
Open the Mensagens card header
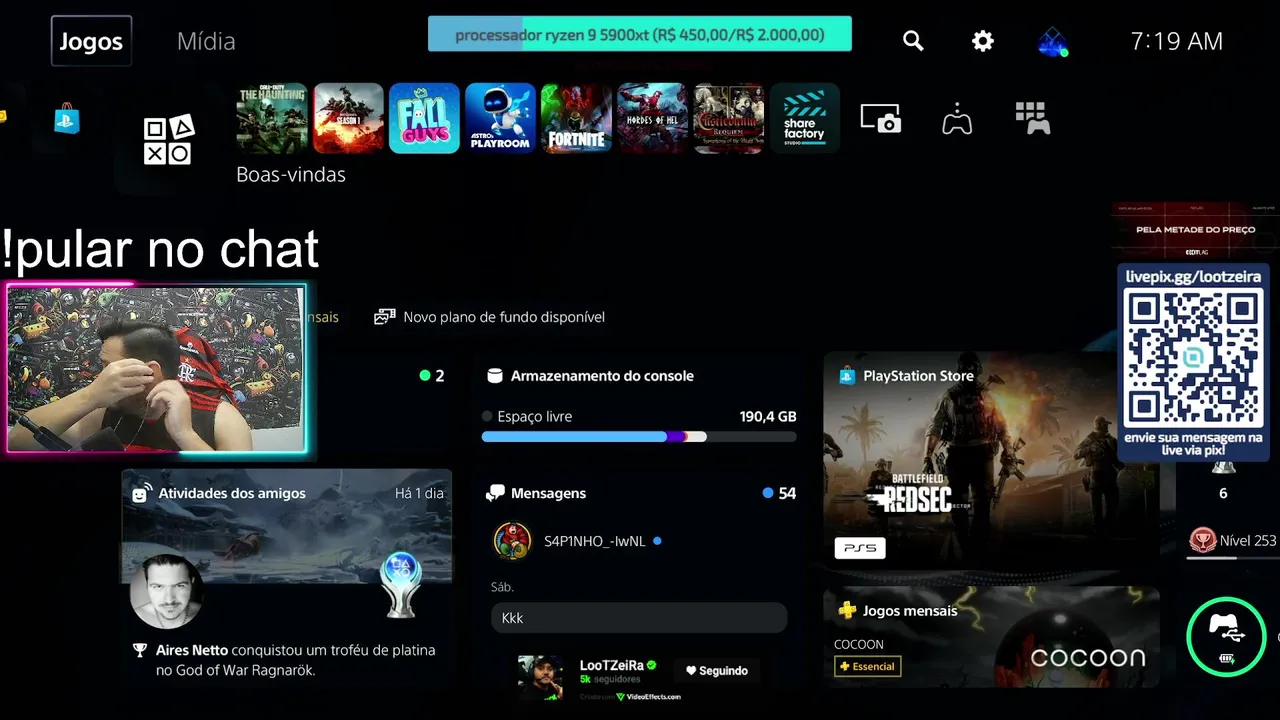(639, 493)
